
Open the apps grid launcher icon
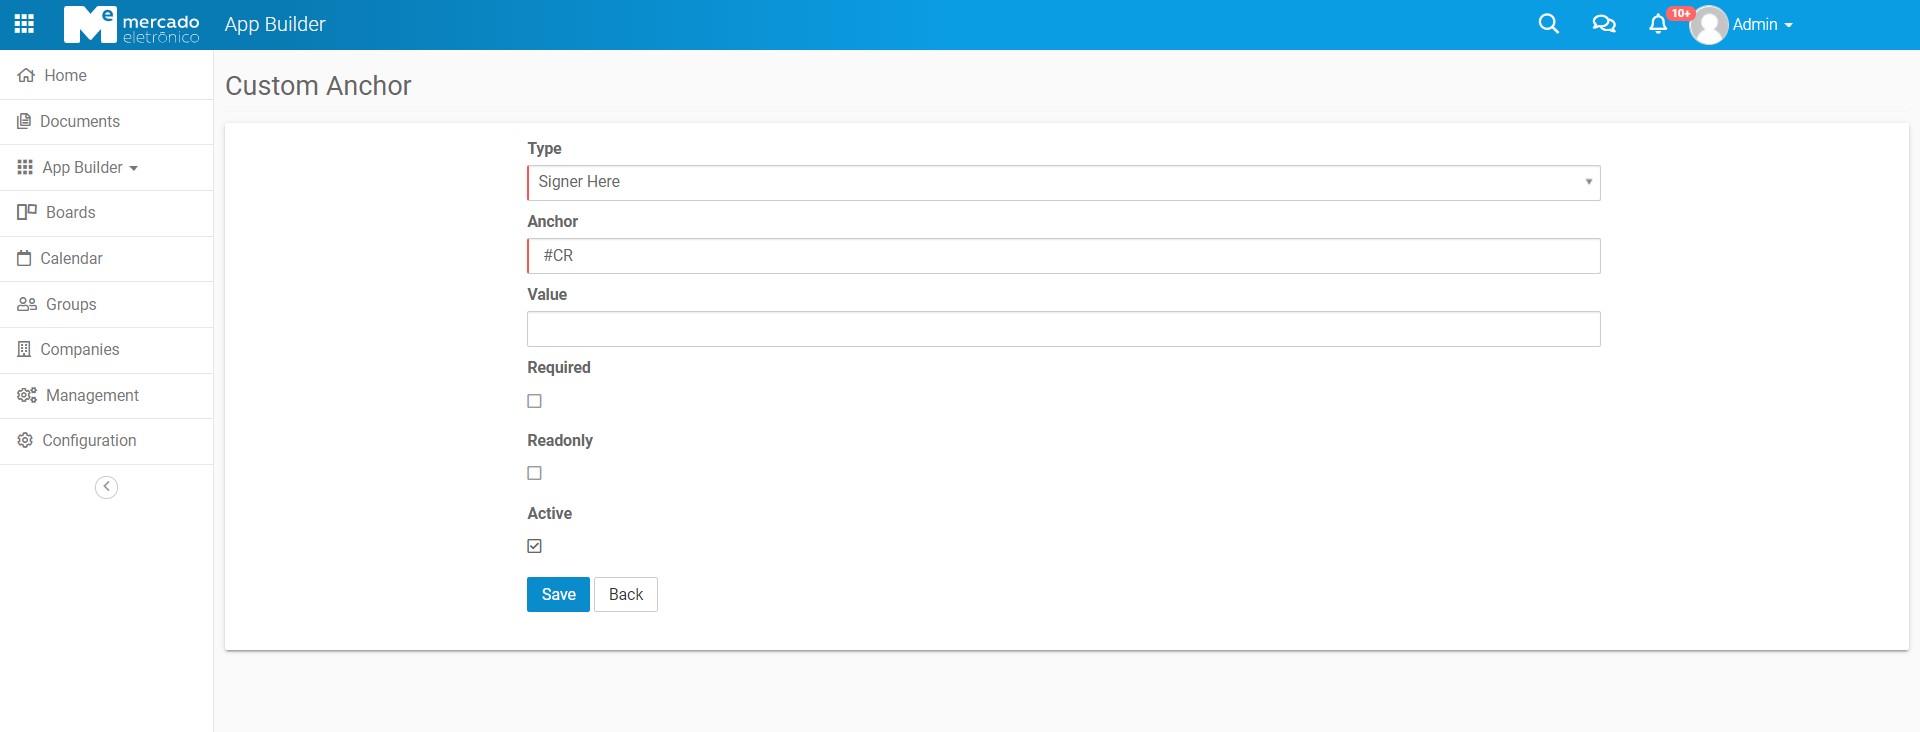click(x=25, y=24)
